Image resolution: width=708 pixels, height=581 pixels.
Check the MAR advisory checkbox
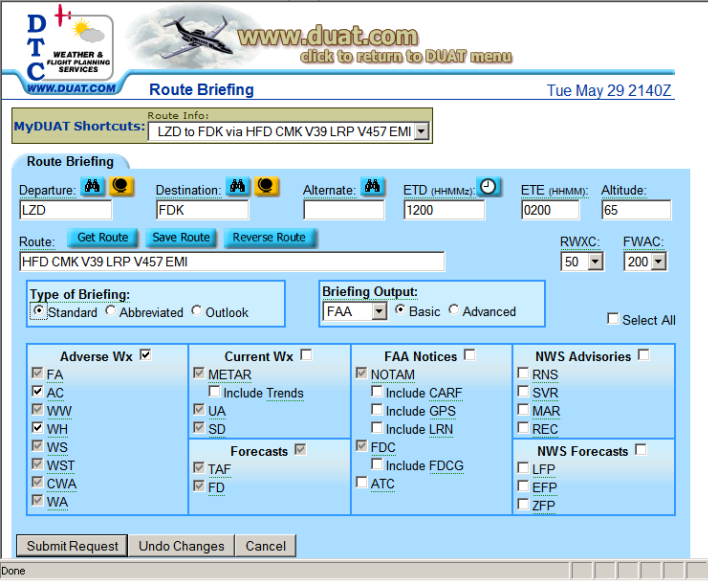(x=523, y=409)
